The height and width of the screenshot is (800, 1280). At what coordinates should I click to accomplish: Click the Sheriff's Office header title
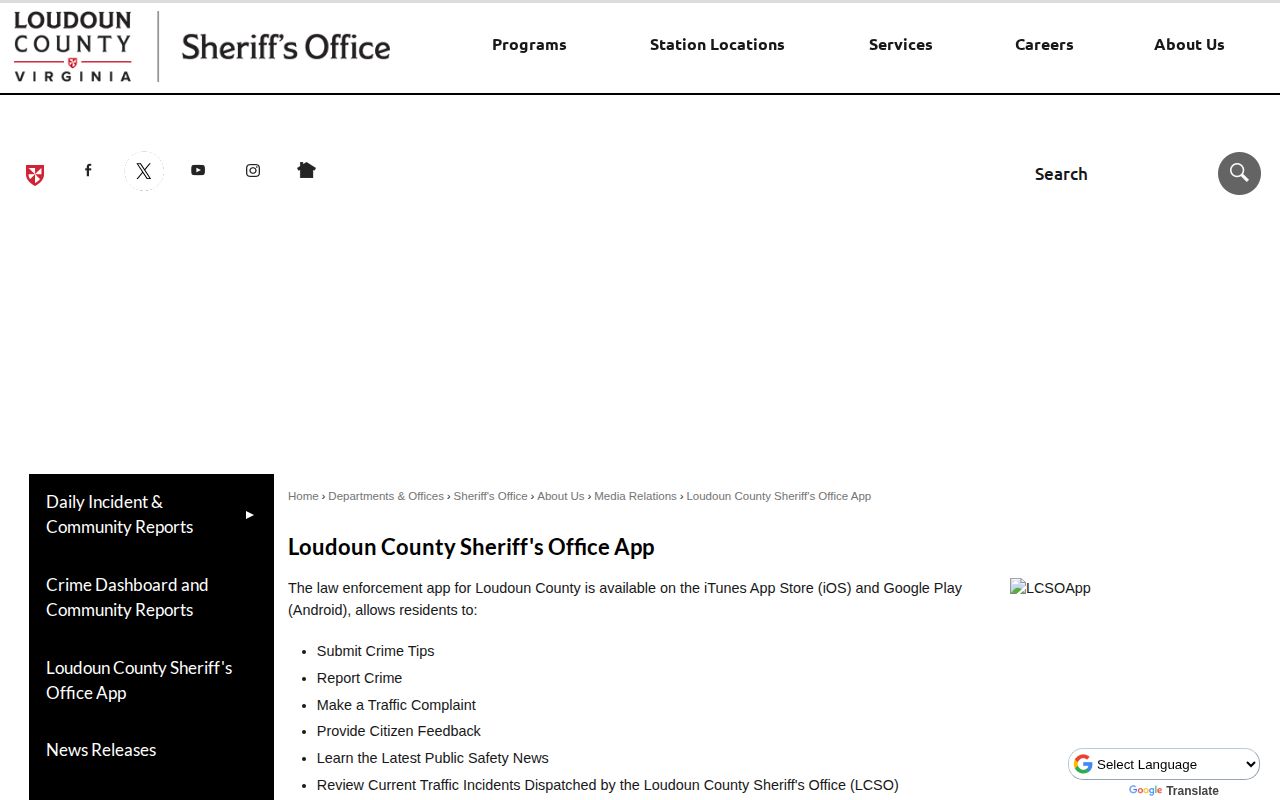(x=286, y=47)
